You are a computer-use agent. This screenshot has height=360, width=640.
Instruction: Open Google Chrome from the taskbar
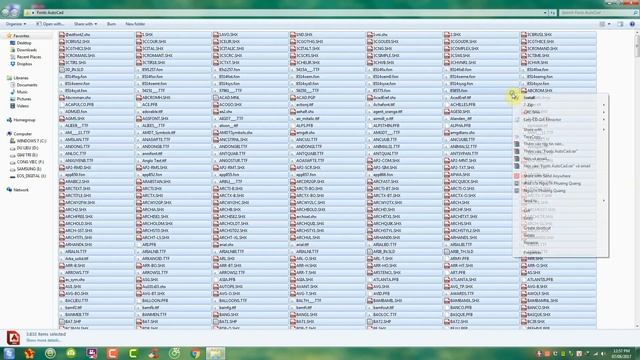196,353
